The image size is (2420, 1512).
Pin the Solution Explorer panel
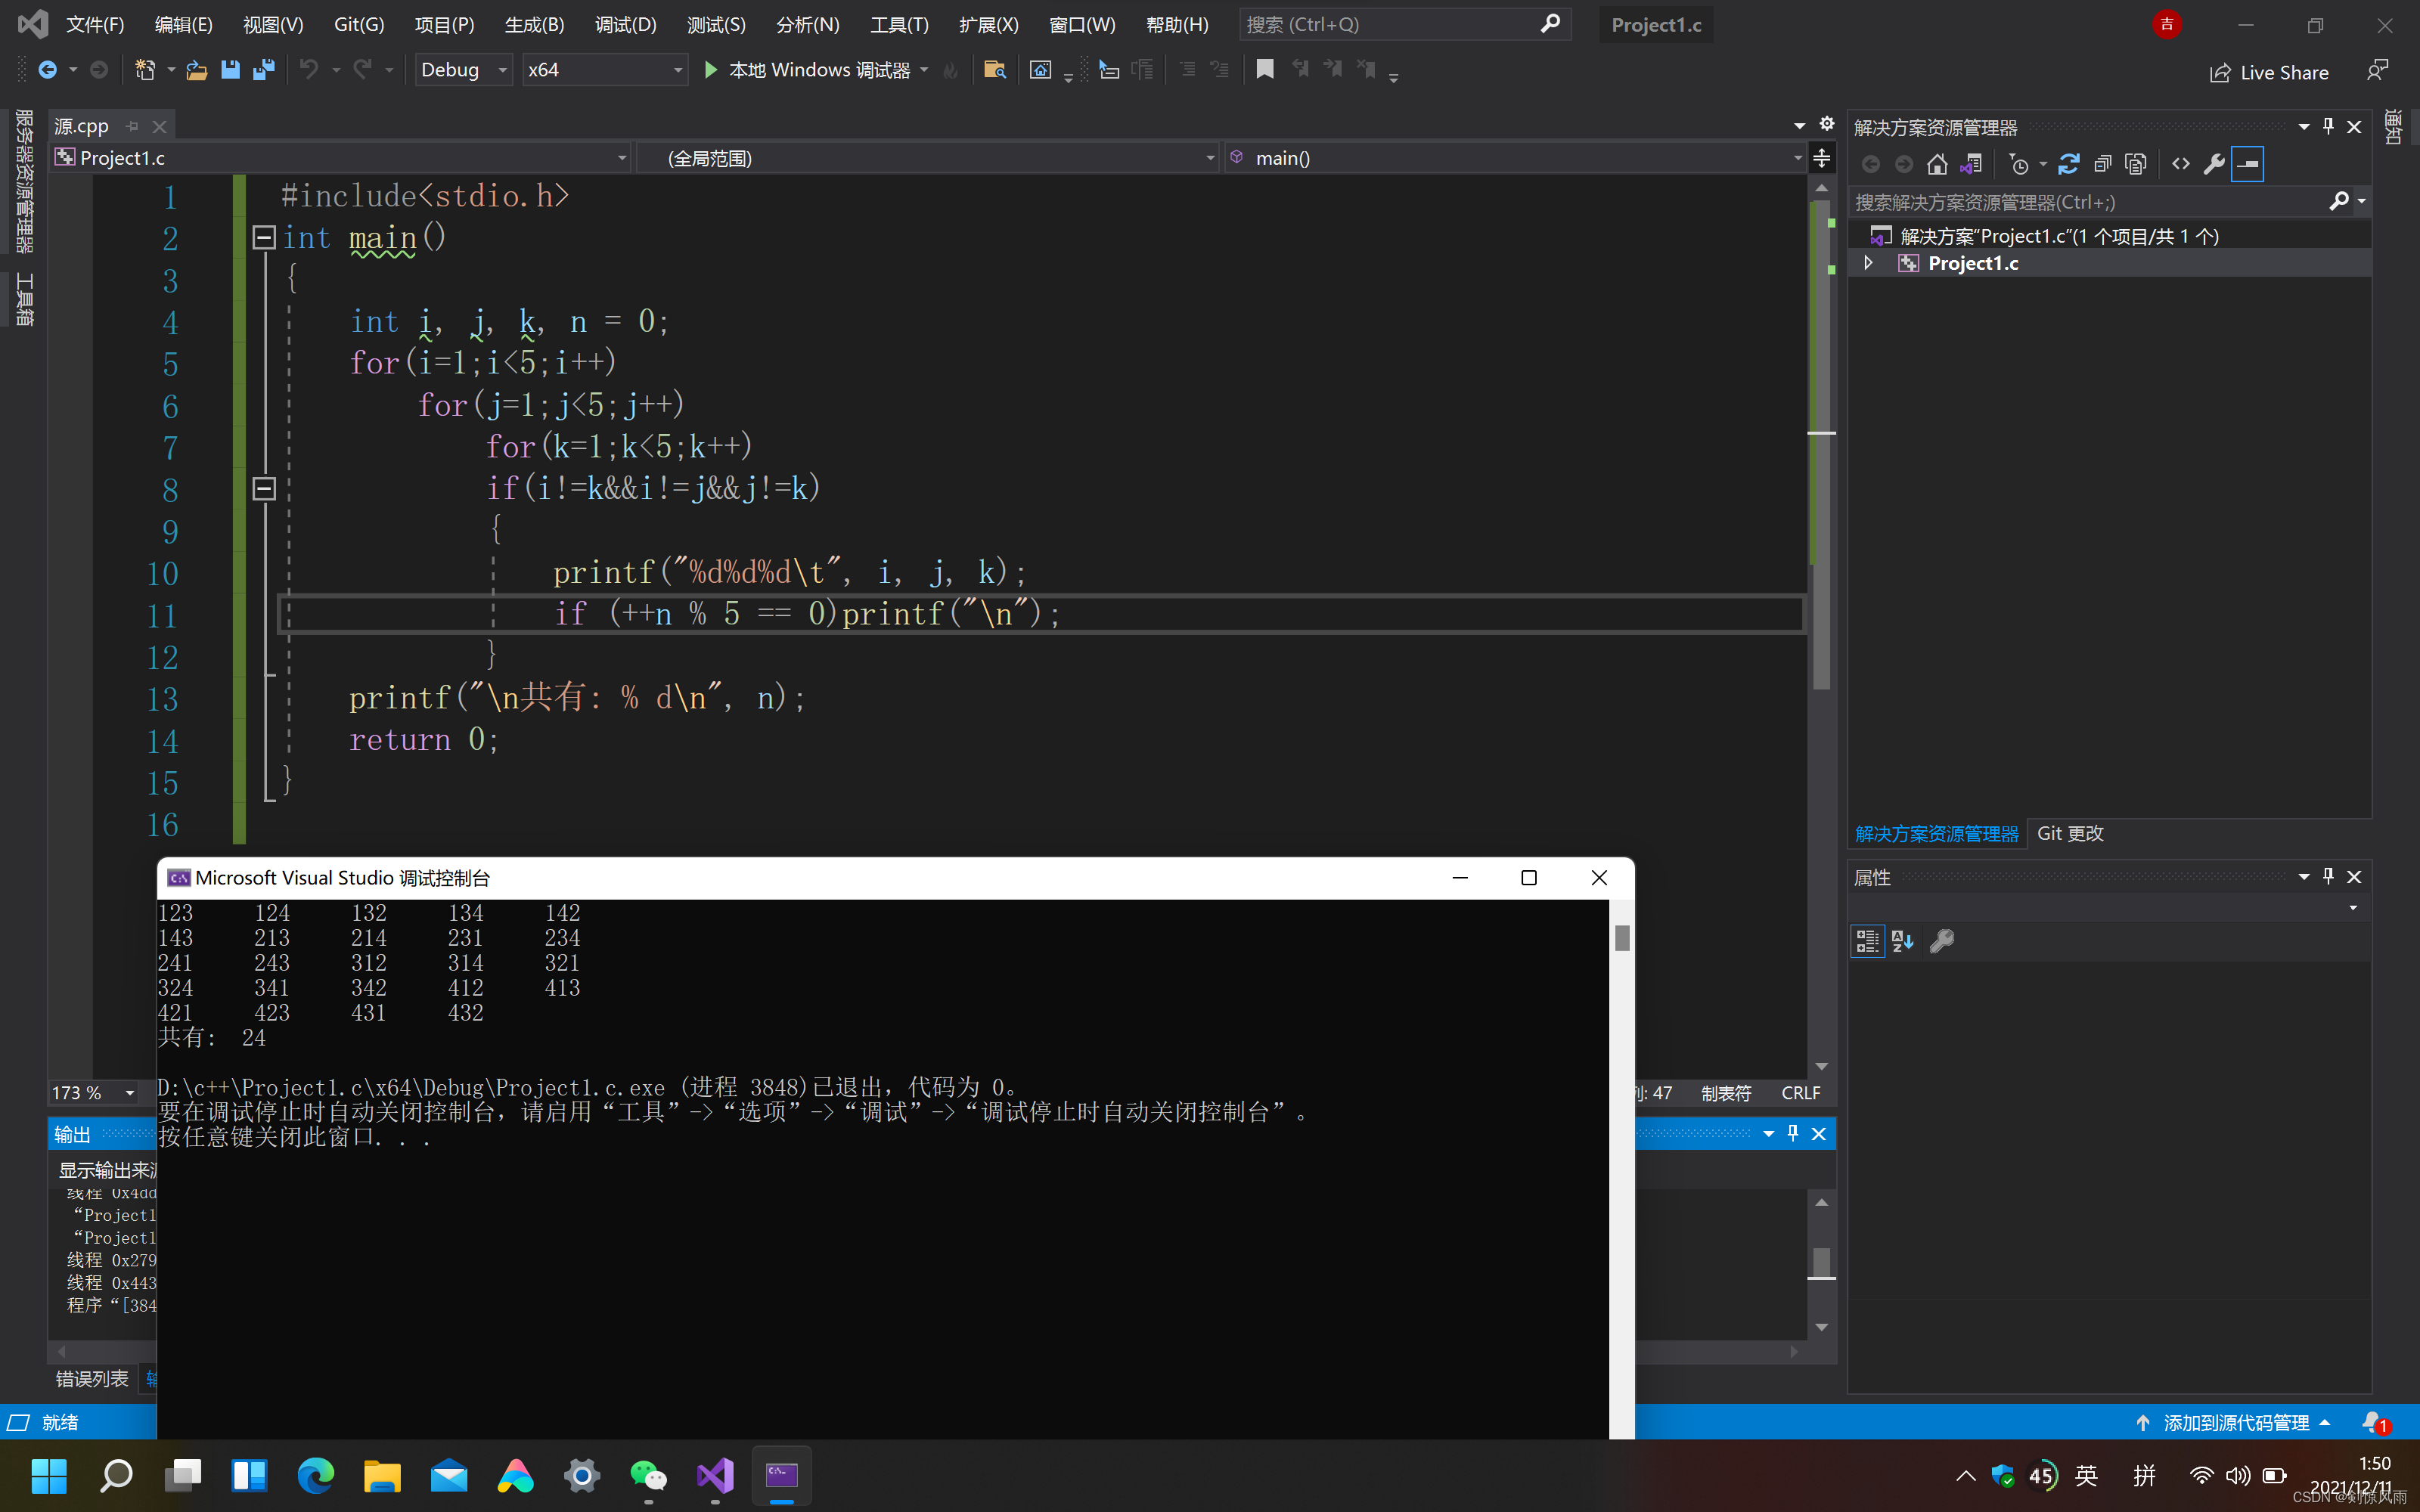[x=2328, y=127]
